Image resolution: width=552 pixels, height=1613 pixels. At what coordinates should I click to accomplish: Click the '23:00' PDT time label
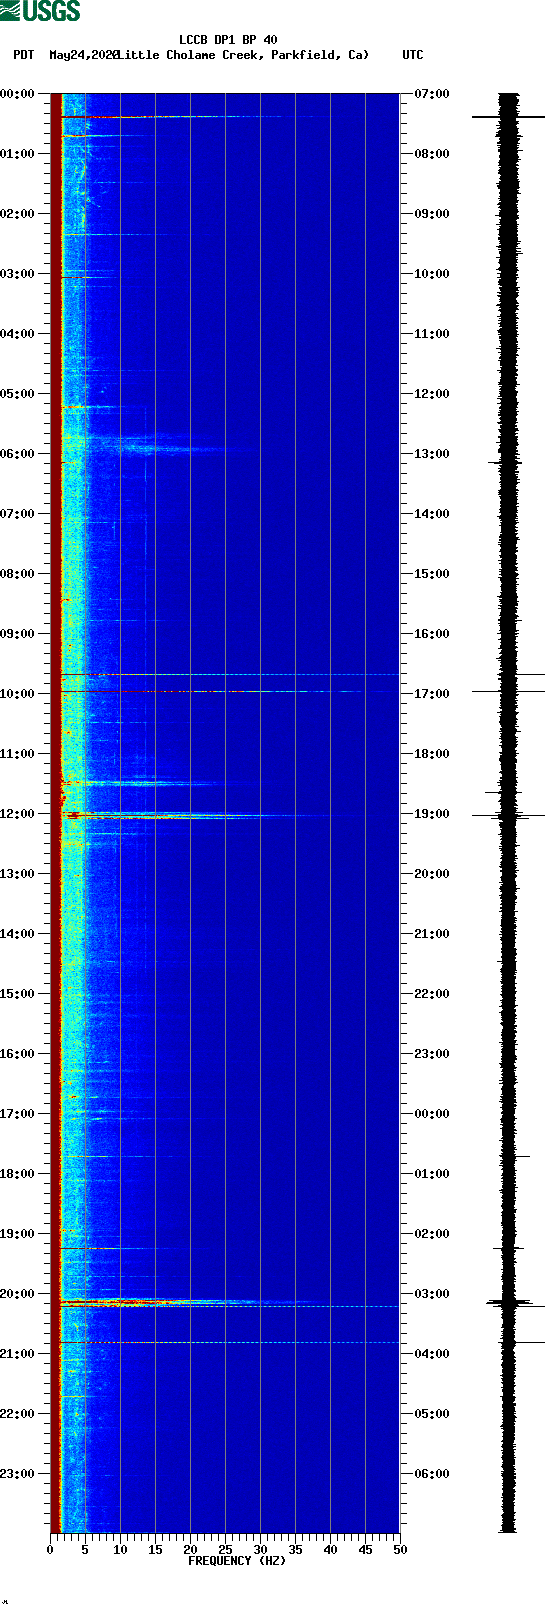[x=18, y=1474]
